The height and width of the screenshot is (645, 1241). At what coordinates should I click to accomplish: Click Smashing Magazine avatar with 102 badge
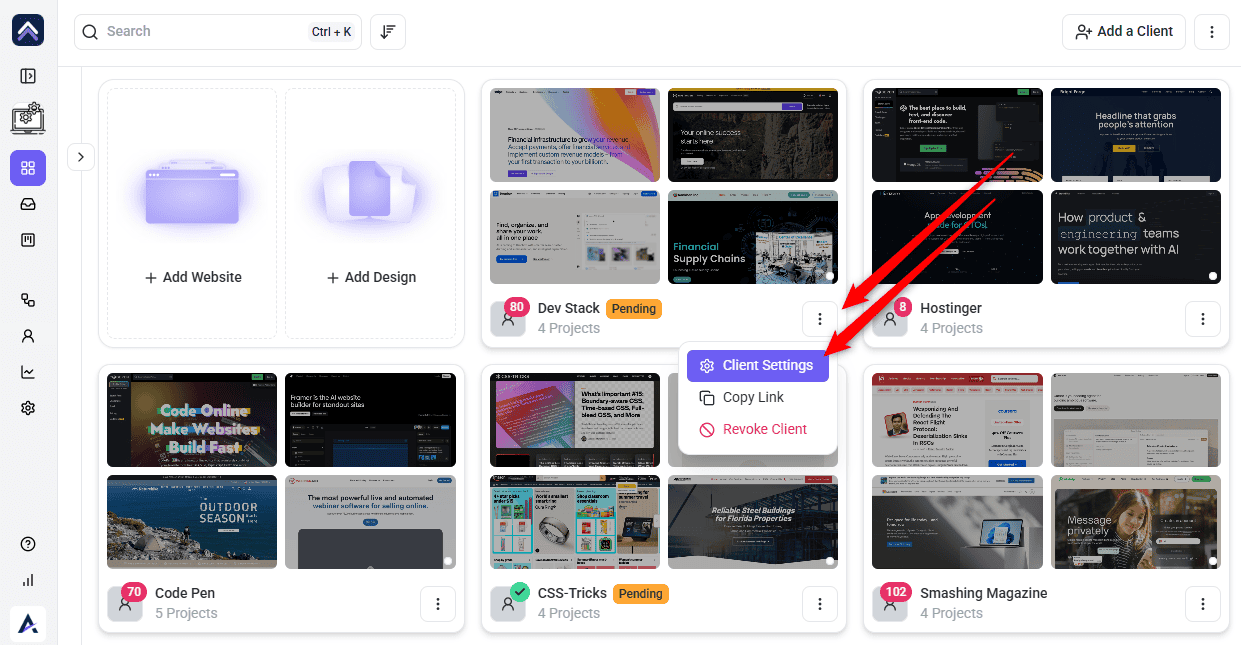click(890, 604)
